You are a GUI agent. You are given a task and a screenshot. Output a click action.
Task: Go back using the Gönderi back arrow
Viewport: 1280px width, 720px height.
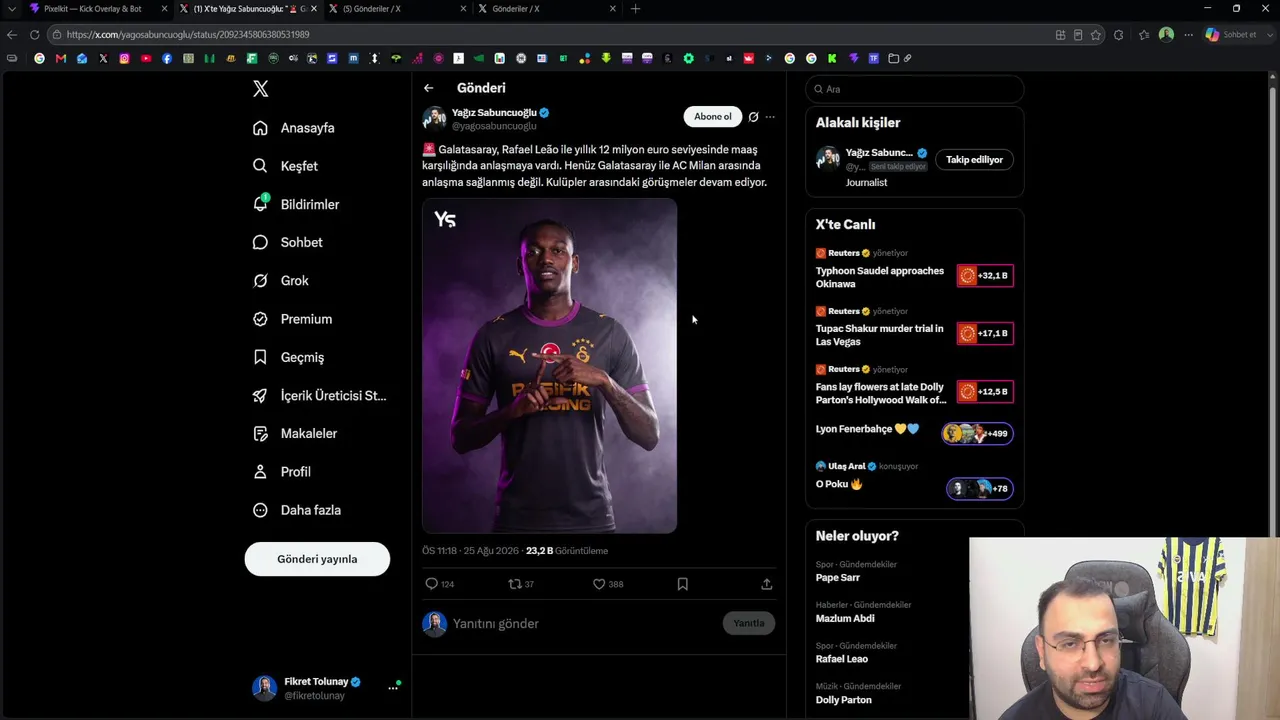pos(428,88)
